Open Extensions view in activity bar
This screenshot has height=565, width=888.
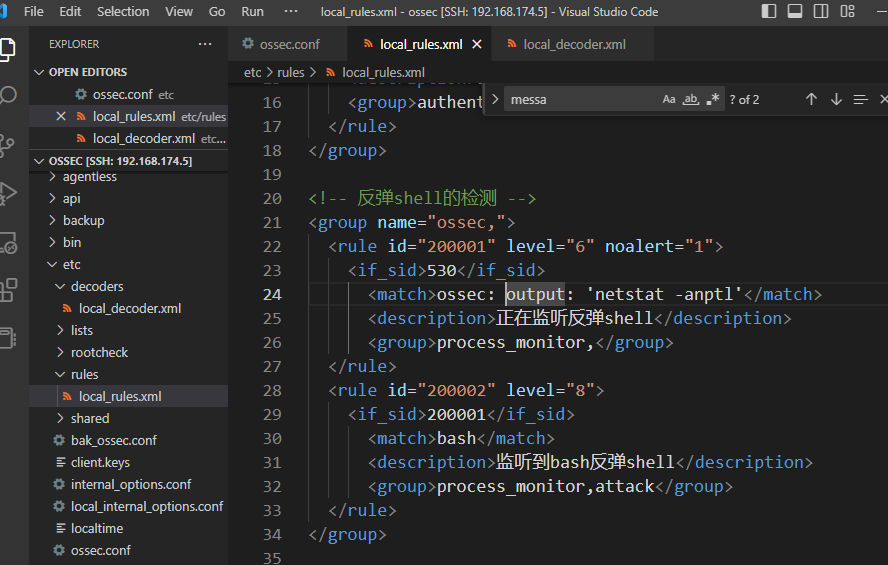tap(8, 290)
